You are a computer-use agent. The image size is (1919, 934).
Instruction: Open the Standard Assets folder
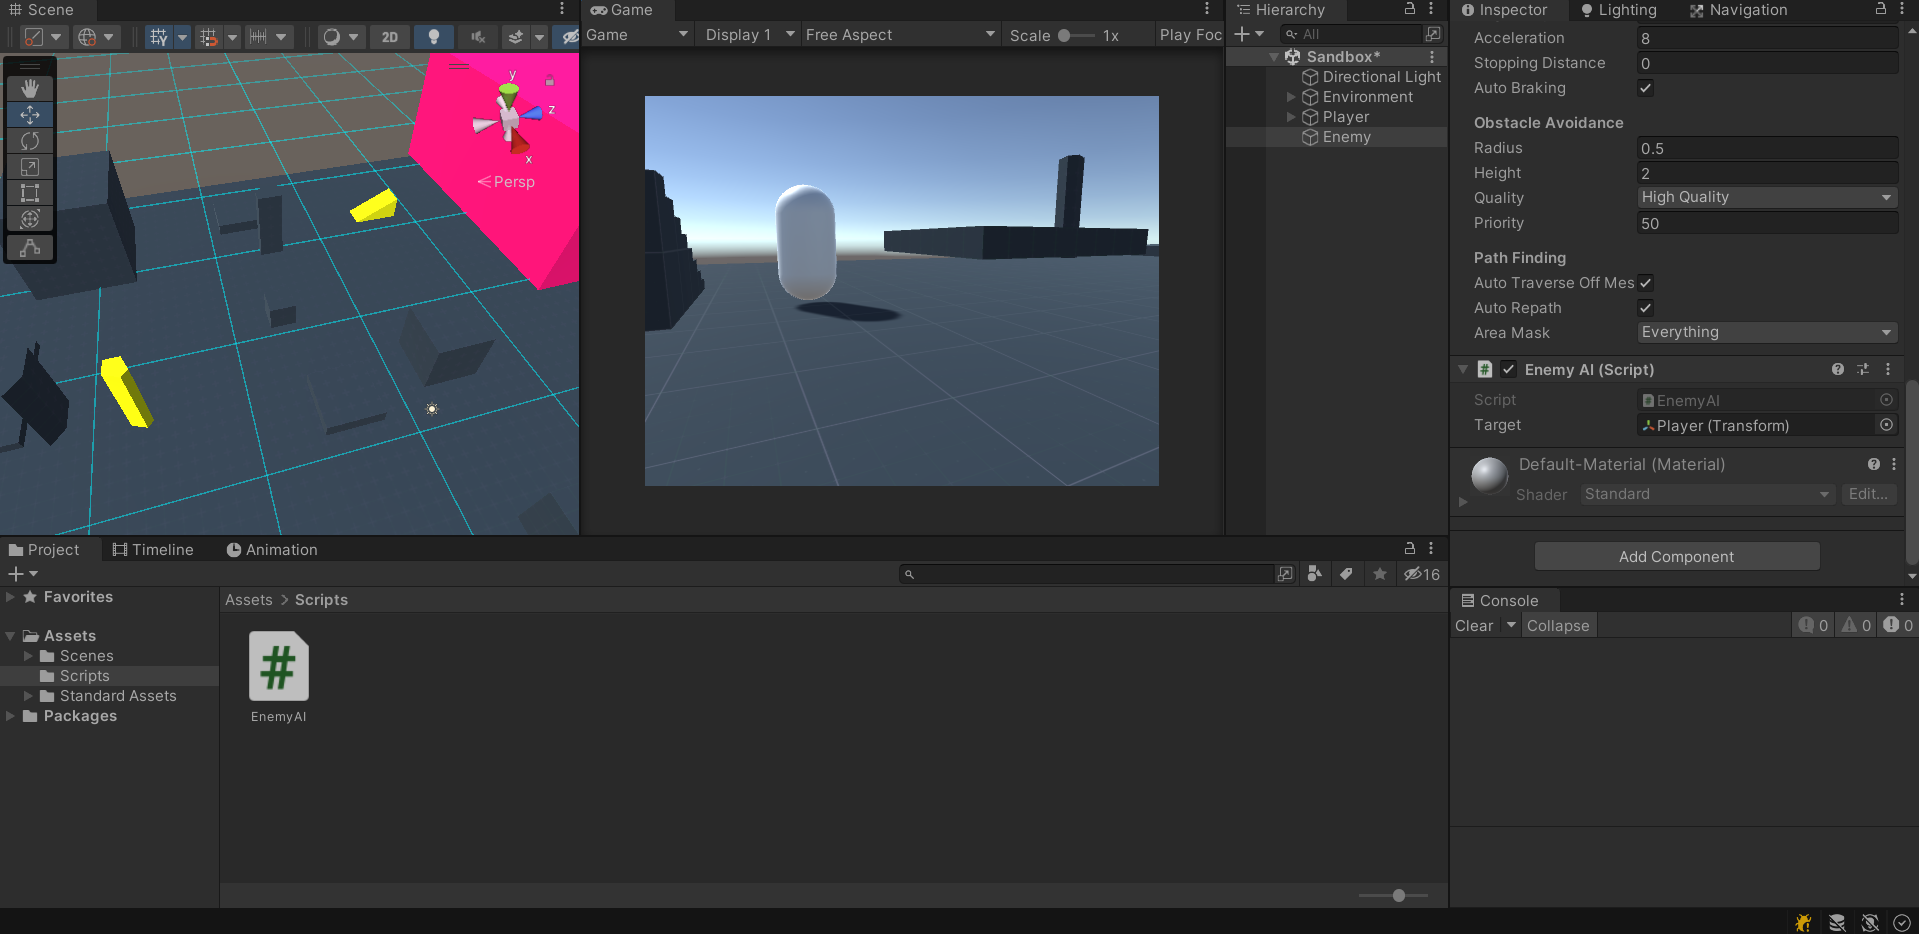point(118,696)
